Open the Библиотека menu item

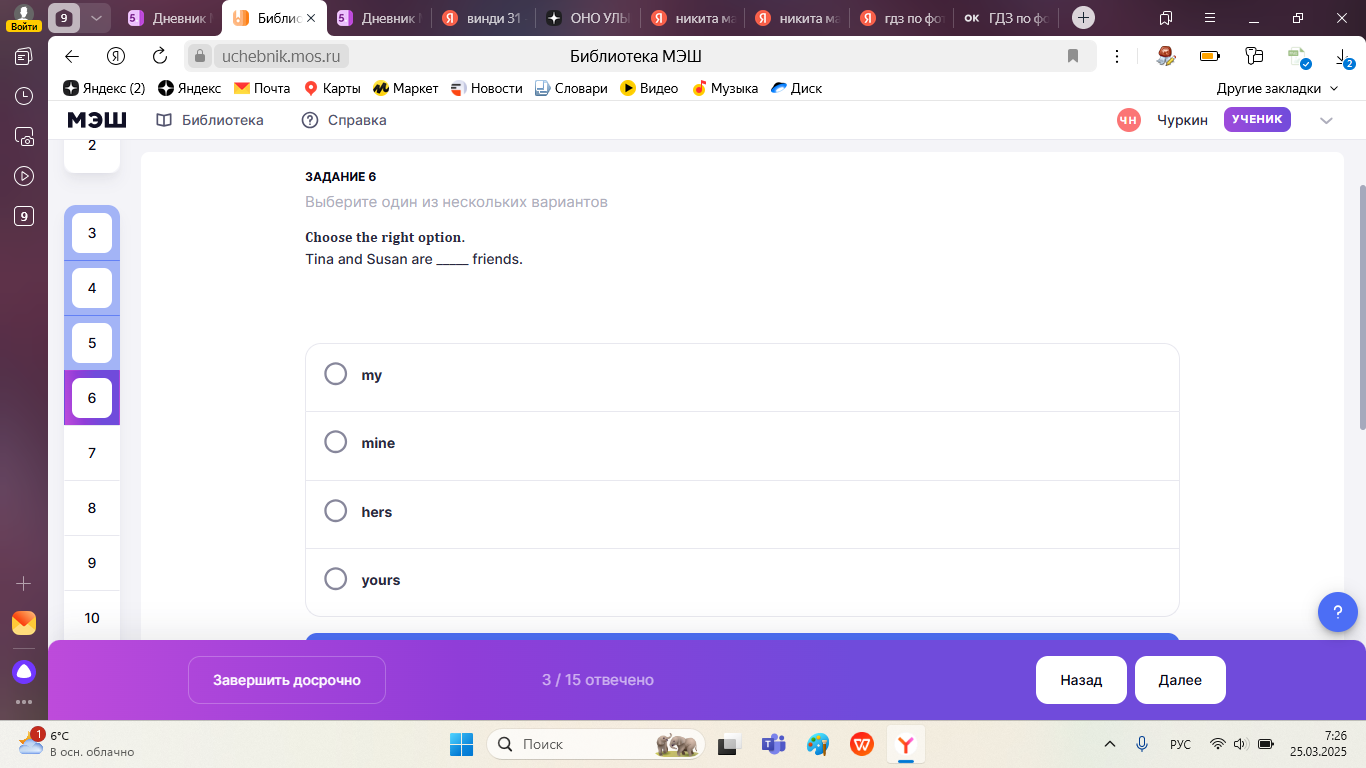click(210, 120)
